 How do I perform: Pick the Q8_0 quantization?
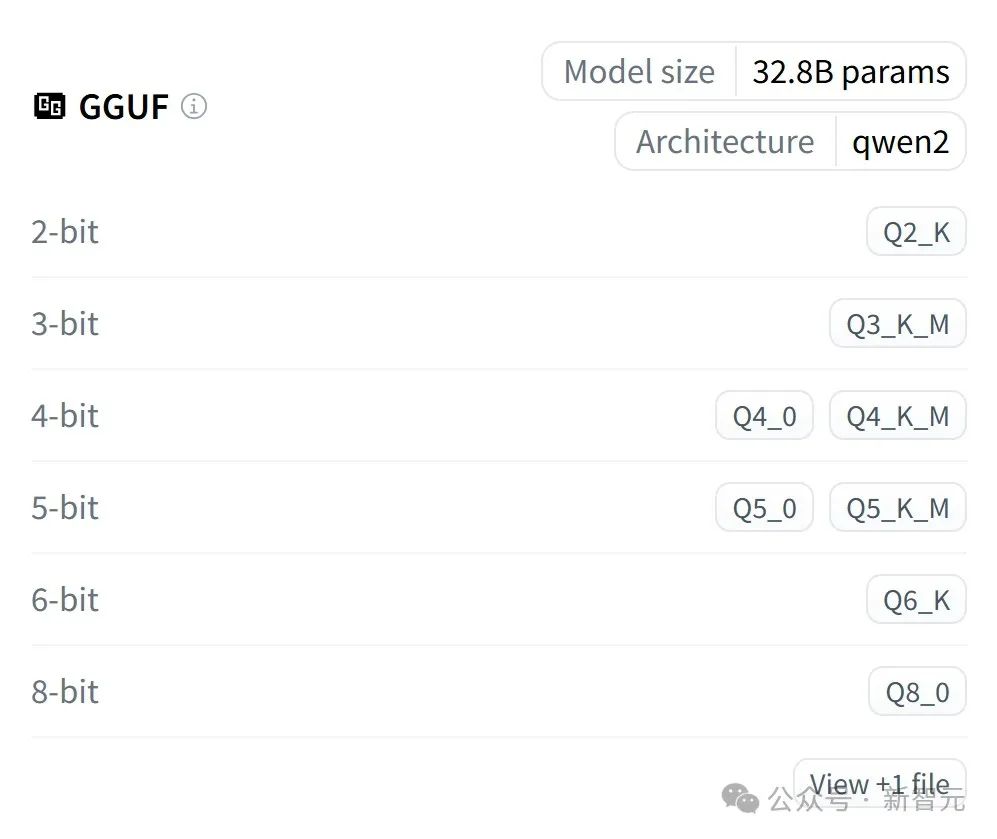[918, 692]
